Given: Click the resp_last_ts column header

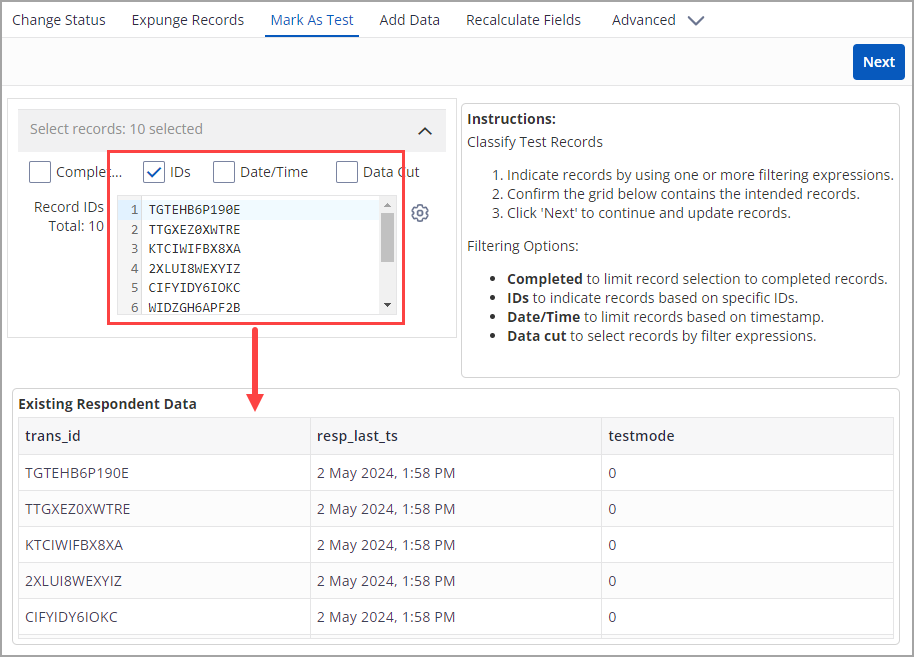Looking at the screenshot, I should pos(456,436).
